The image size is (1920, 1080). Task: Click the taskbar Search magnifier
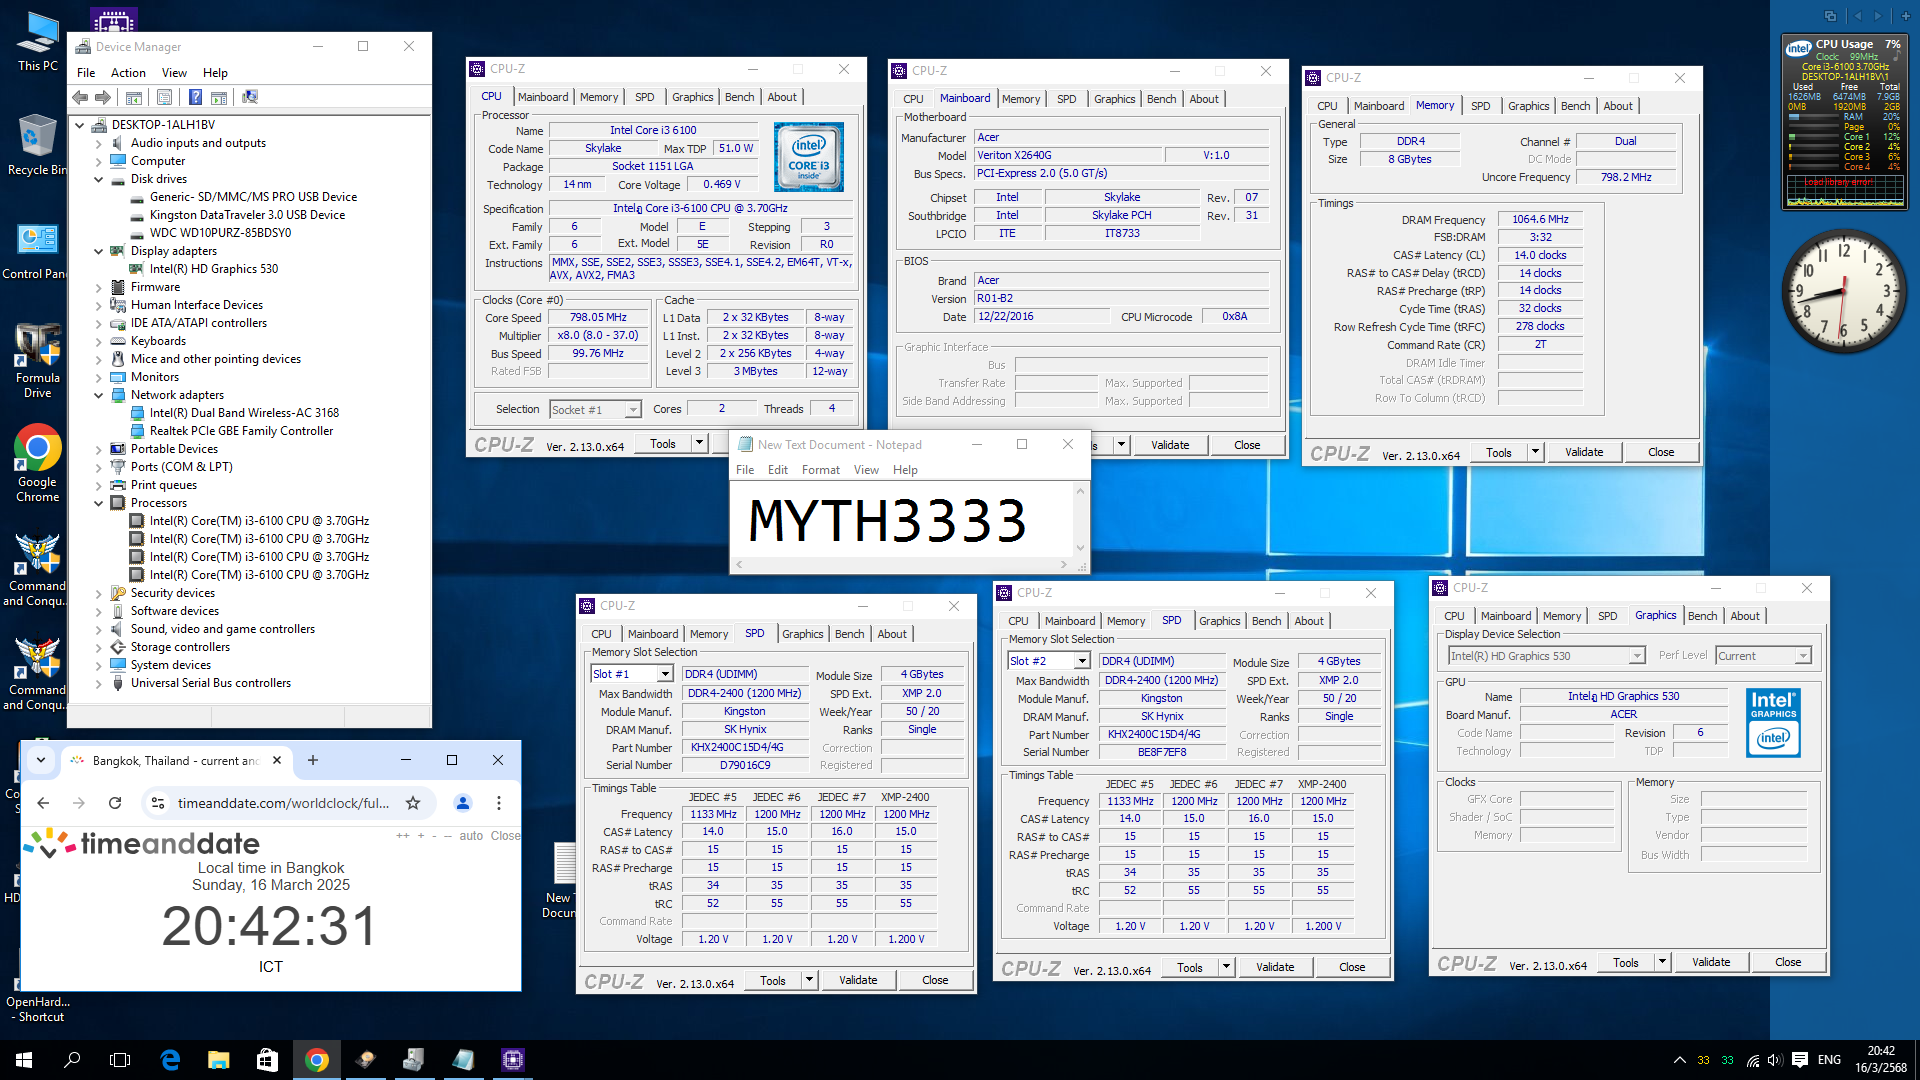72,1060
